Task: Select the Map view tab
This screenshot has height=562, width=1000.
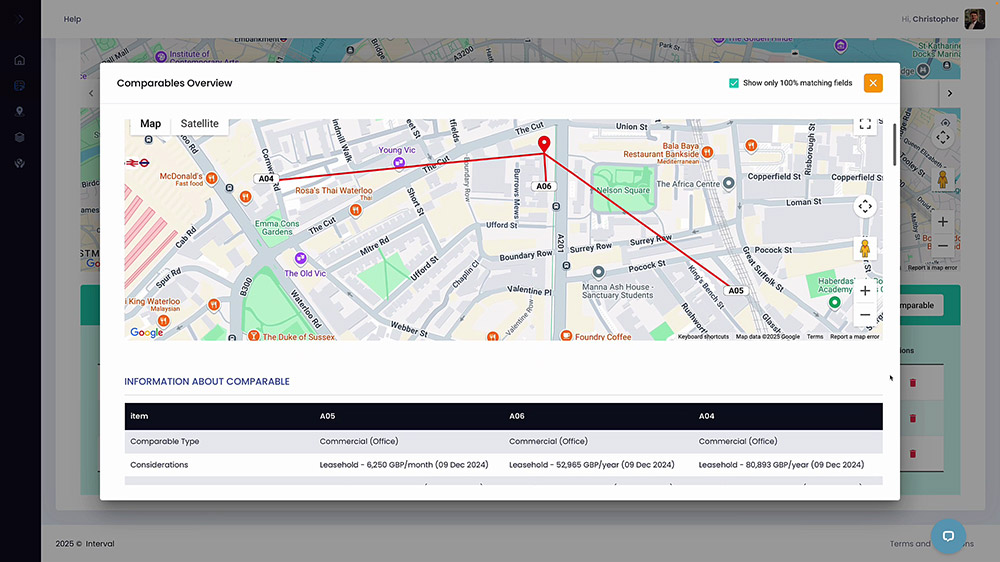Action: (151, 124)
